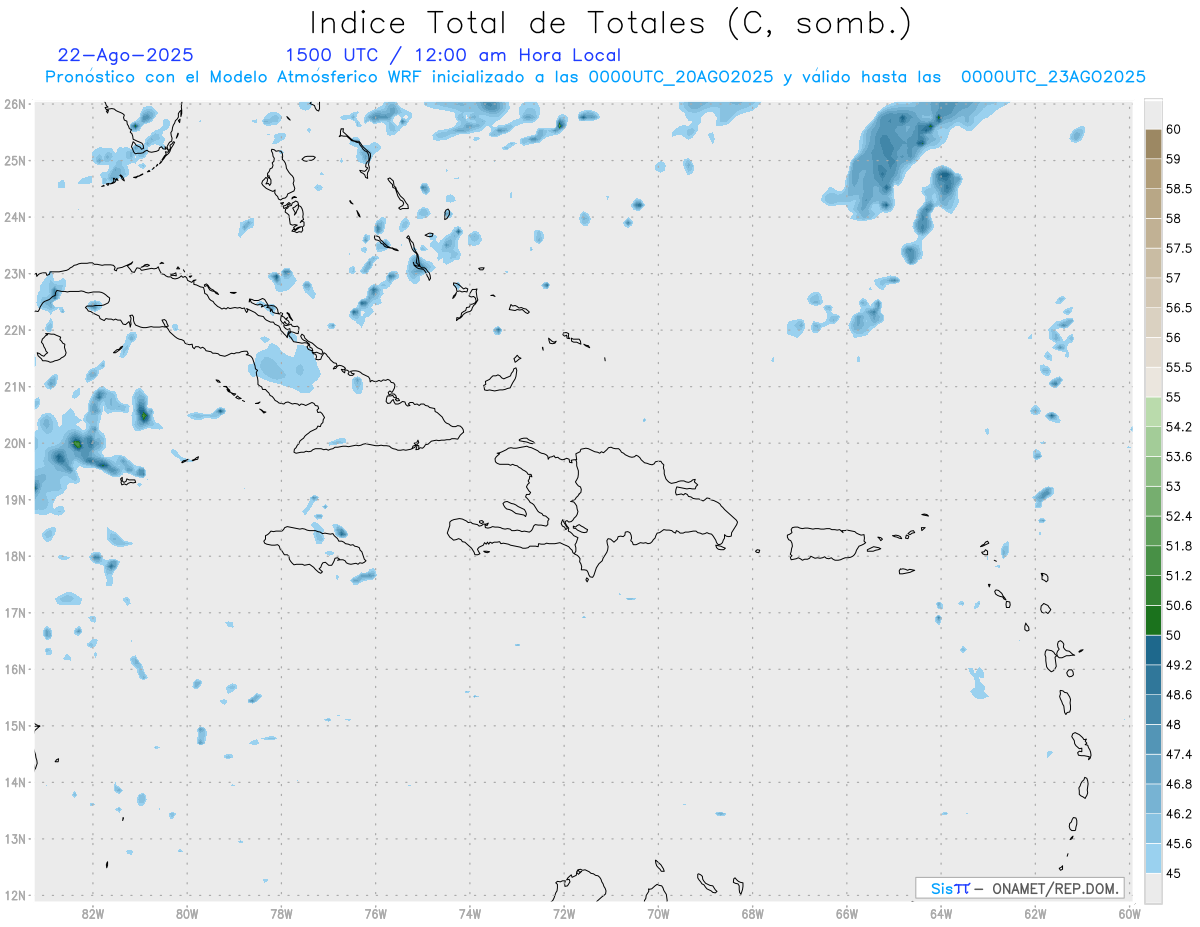Click the colorbar label 51.8
Viewport: 1200px width, 927px height.
point(1179,546)
